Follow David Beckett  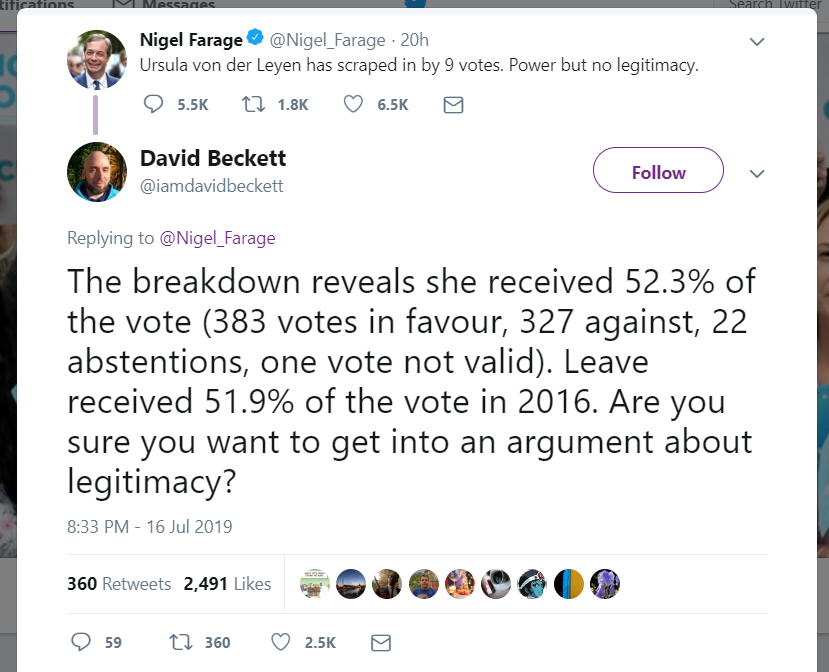tap(658, 171)
